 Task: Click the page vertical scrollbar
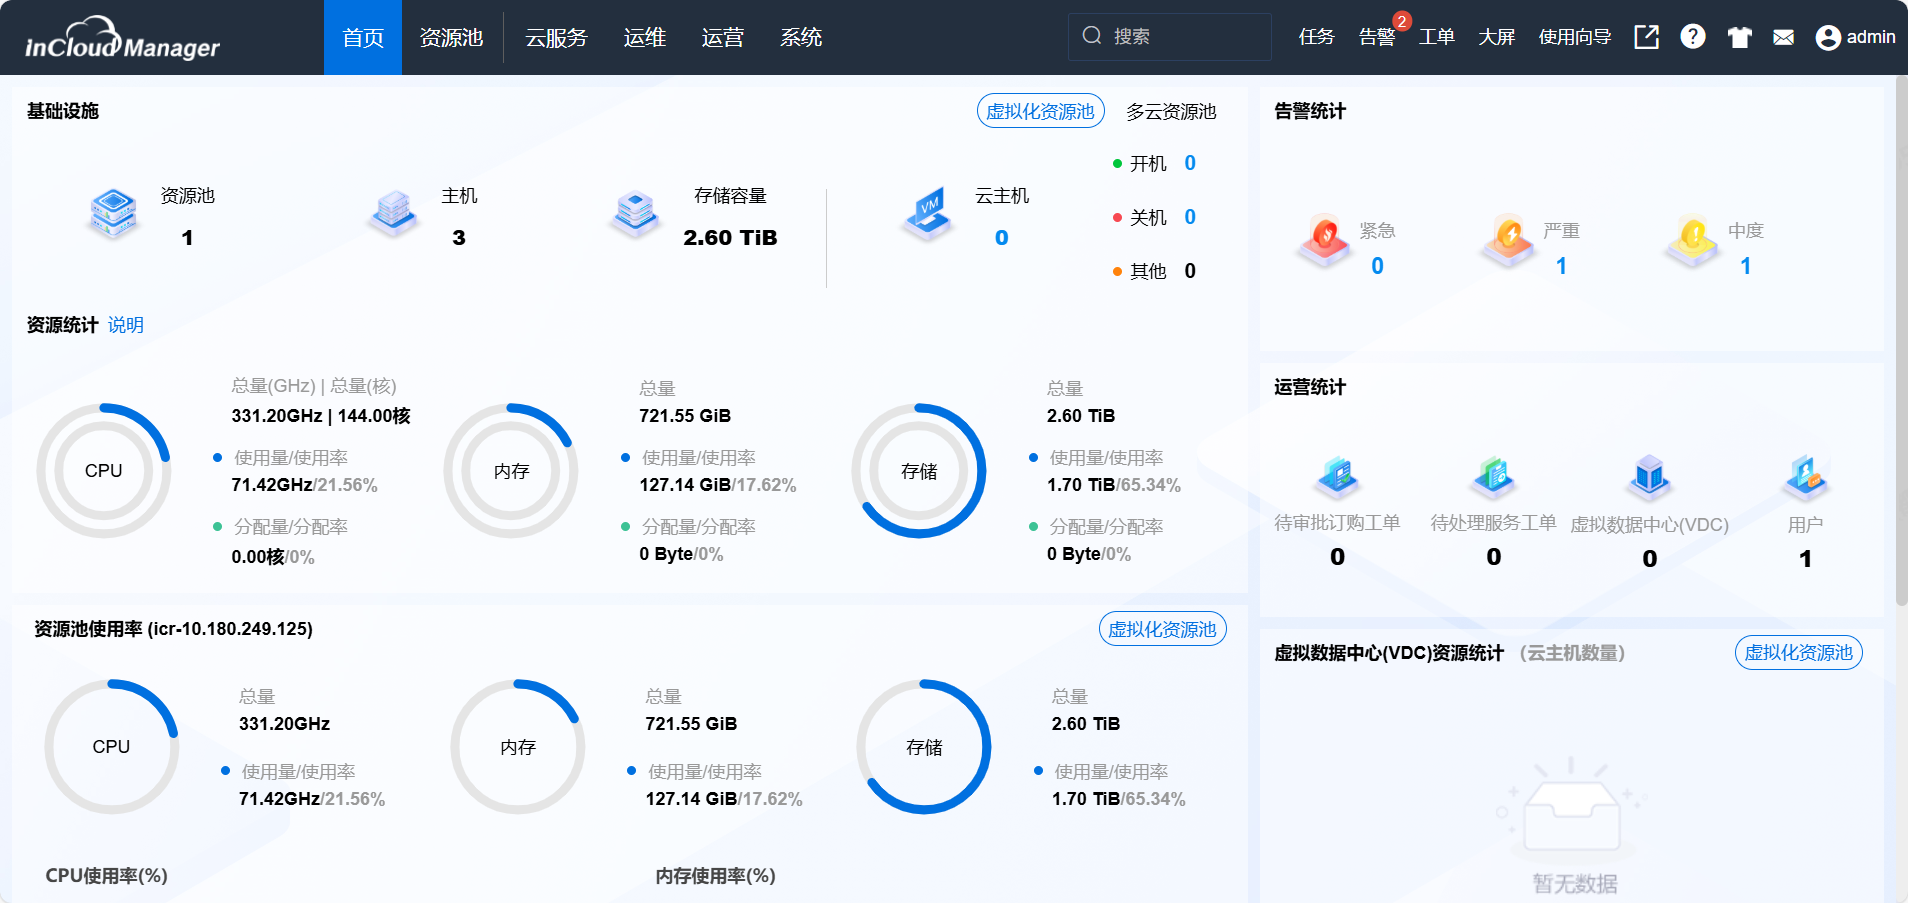1900,340
